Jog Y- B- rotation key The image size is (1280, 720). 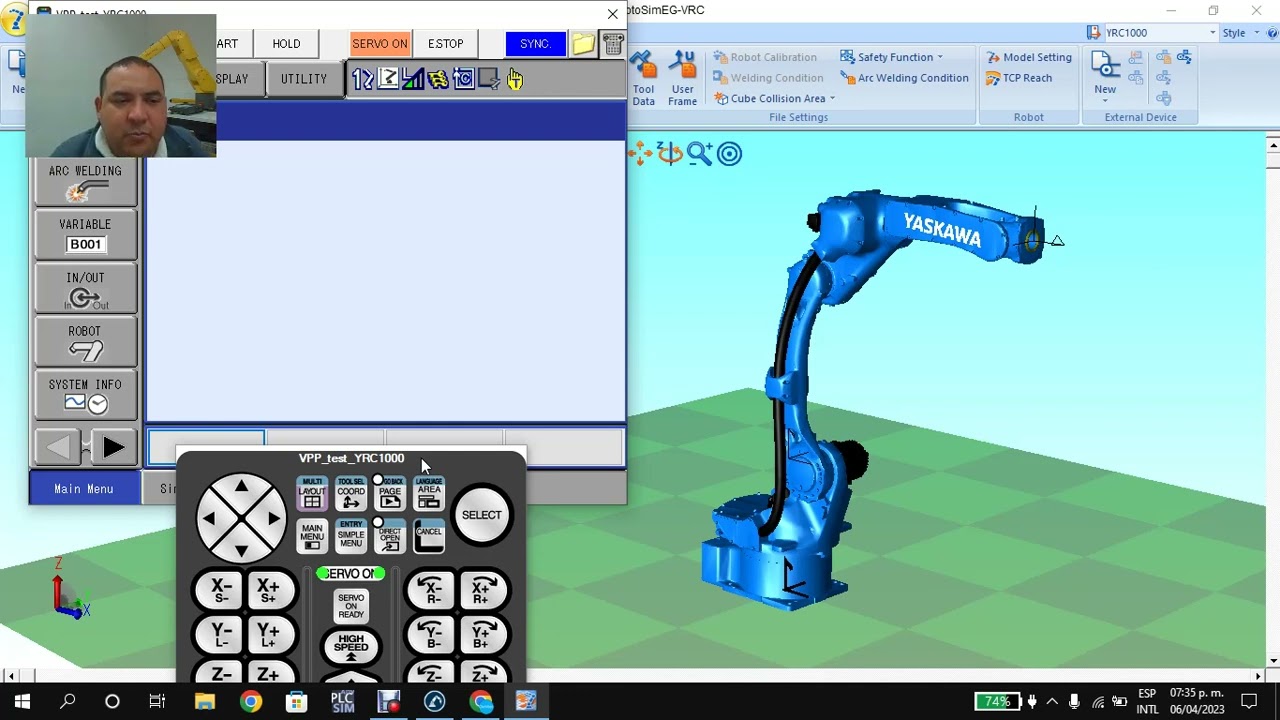[x=431, y=634]
